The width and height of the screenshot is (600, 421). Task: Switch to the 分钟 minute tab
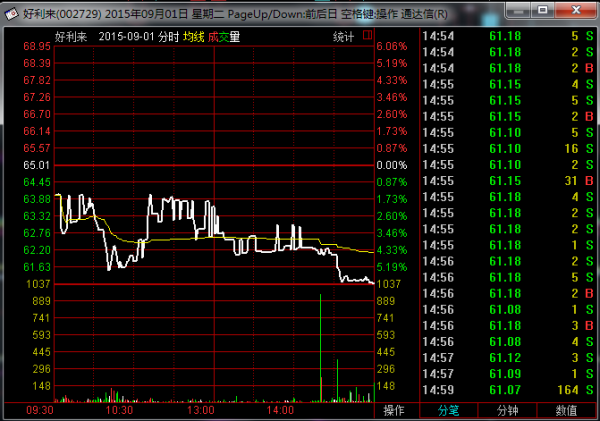(x=508, y=410)
